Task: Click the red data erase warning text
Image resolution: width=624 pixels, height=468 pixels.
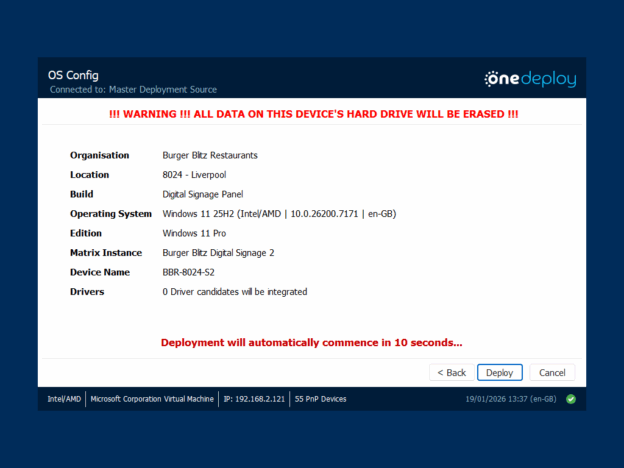Action: (314, 114)
